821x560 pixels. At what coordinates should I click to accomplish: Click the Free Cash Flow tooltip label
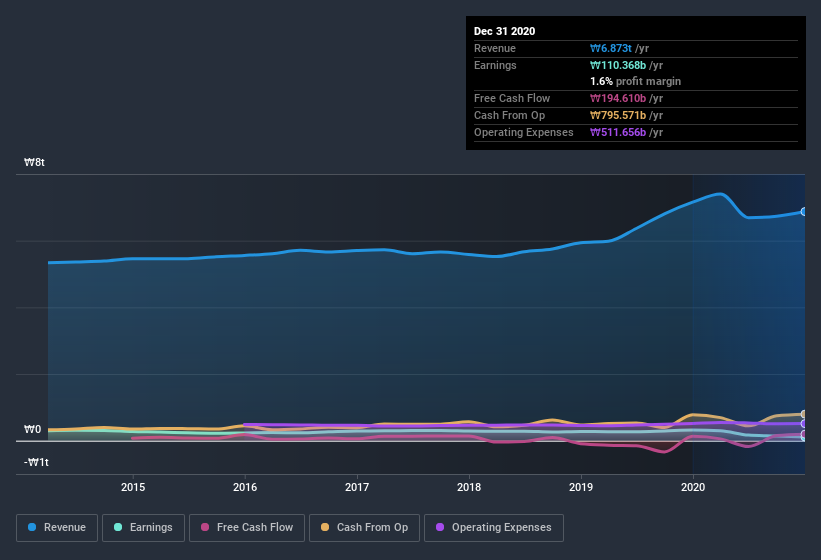coord(512,98)
